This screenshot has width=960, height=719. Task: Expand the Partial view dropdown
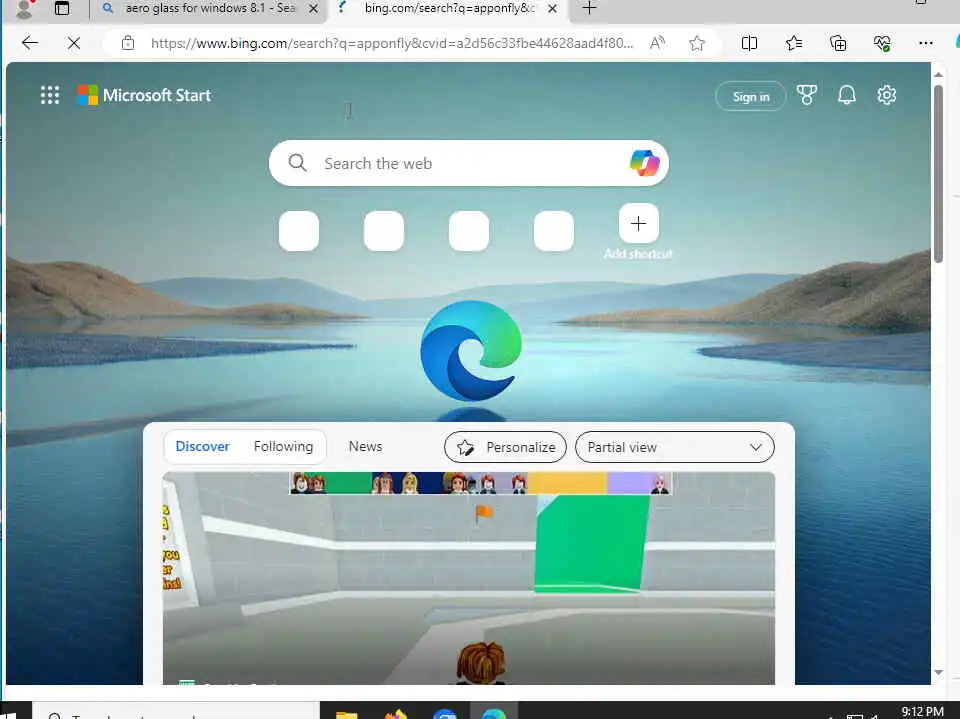click(675, 447)
